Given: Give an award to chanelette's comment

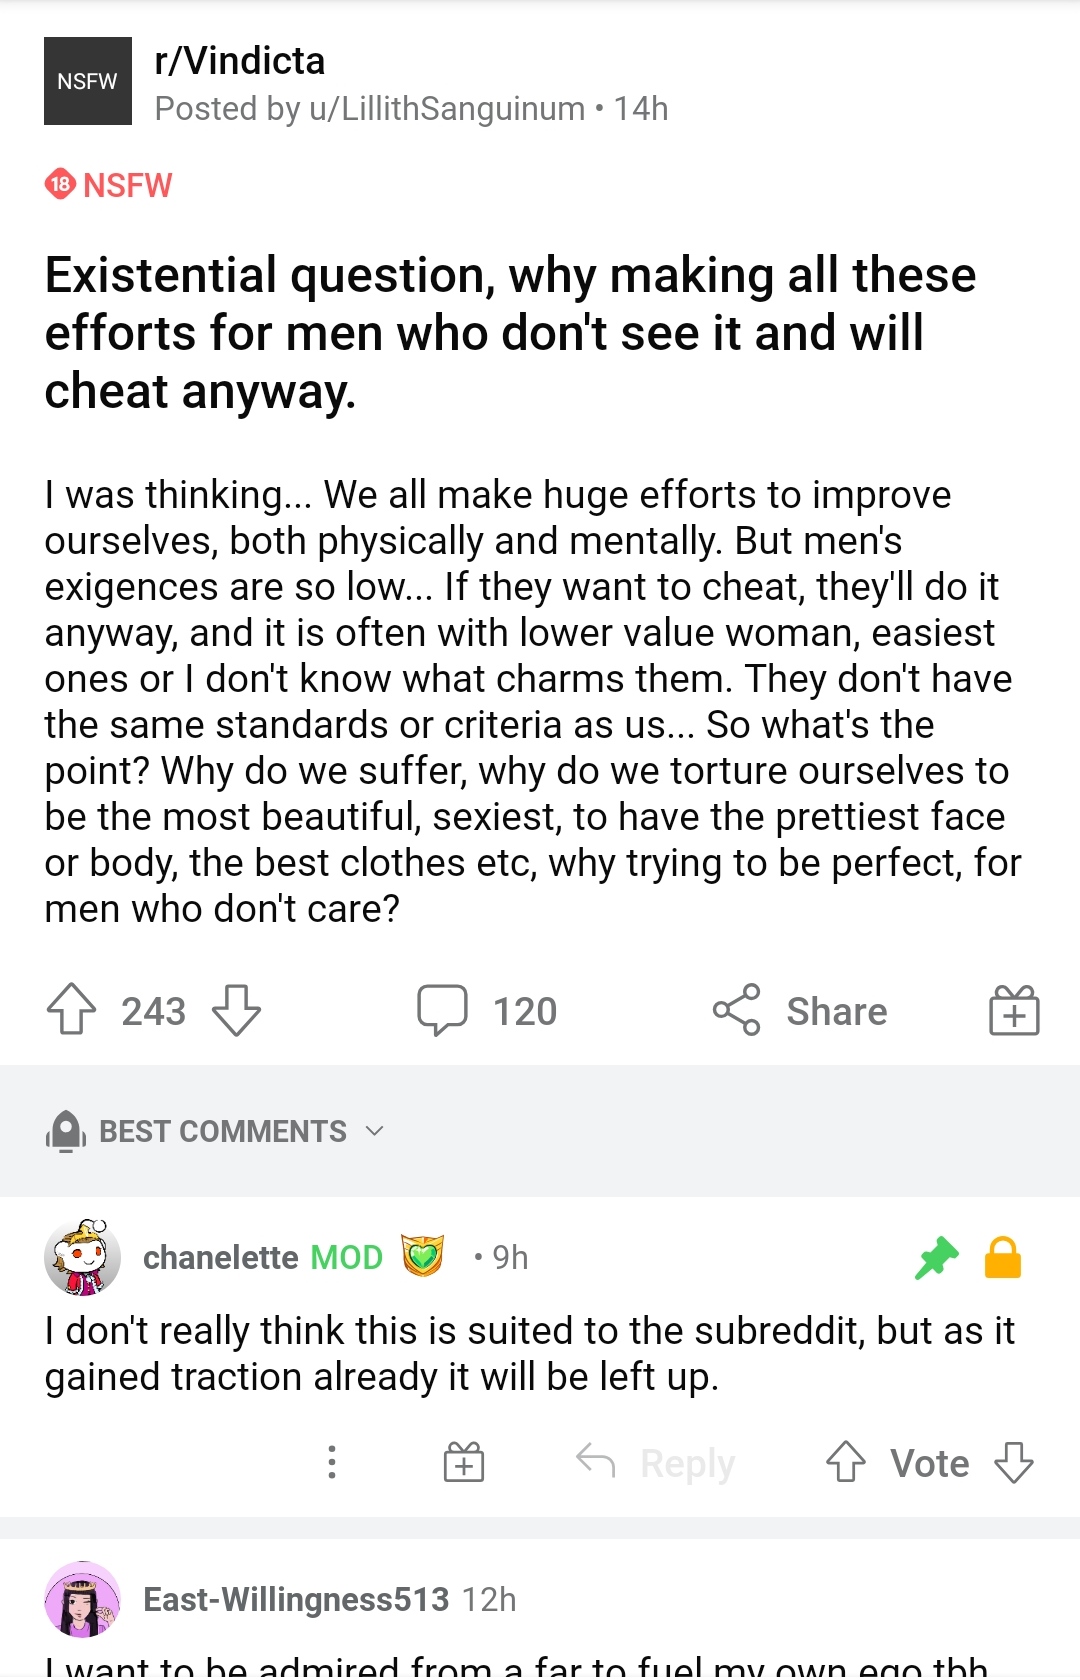Looking at the screenshot, I should point(464,1462).
